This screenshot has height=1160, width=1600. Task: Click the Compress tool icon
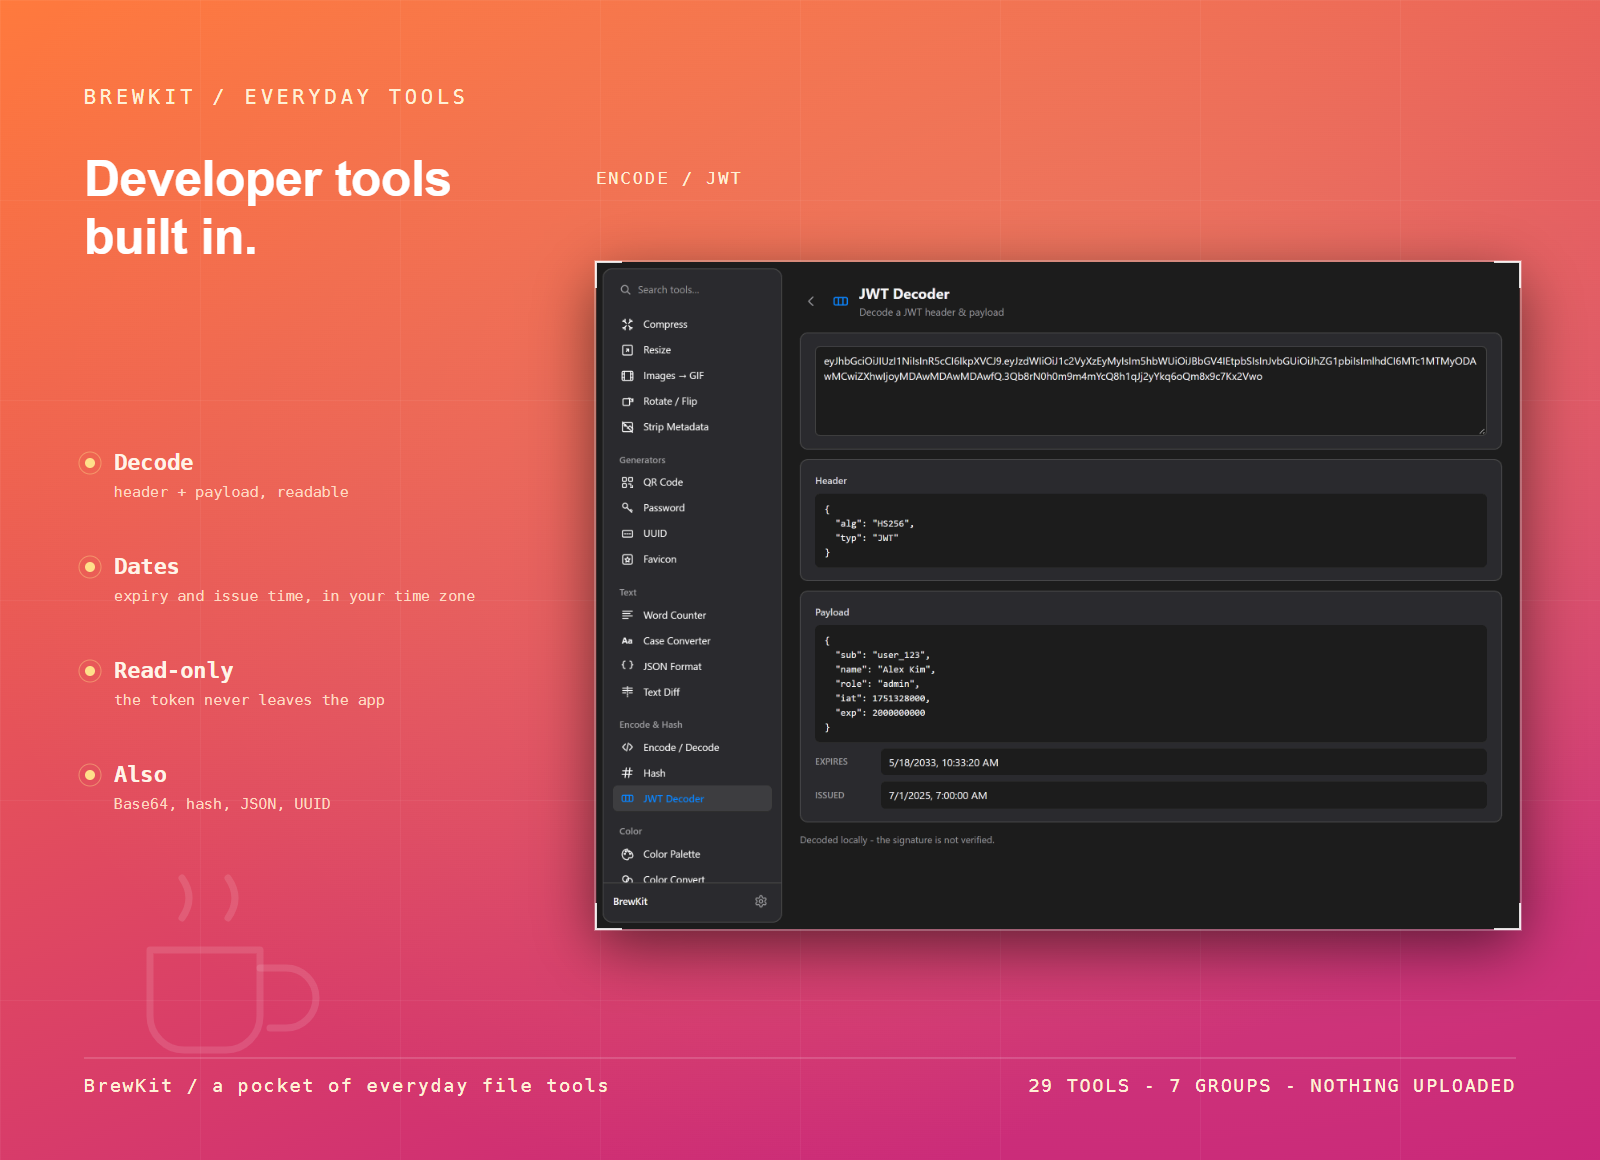[627, 324]
